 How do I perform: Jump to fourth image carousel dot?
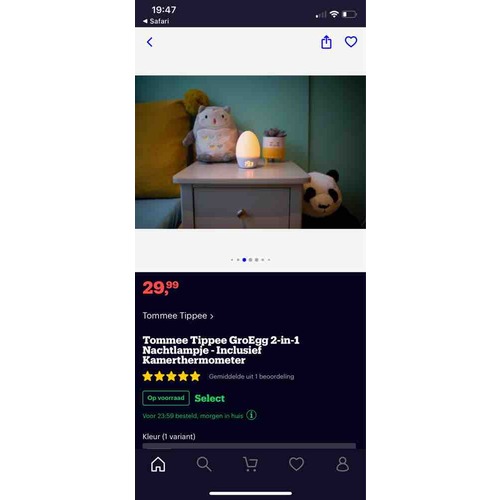click(x=250, y=260)
